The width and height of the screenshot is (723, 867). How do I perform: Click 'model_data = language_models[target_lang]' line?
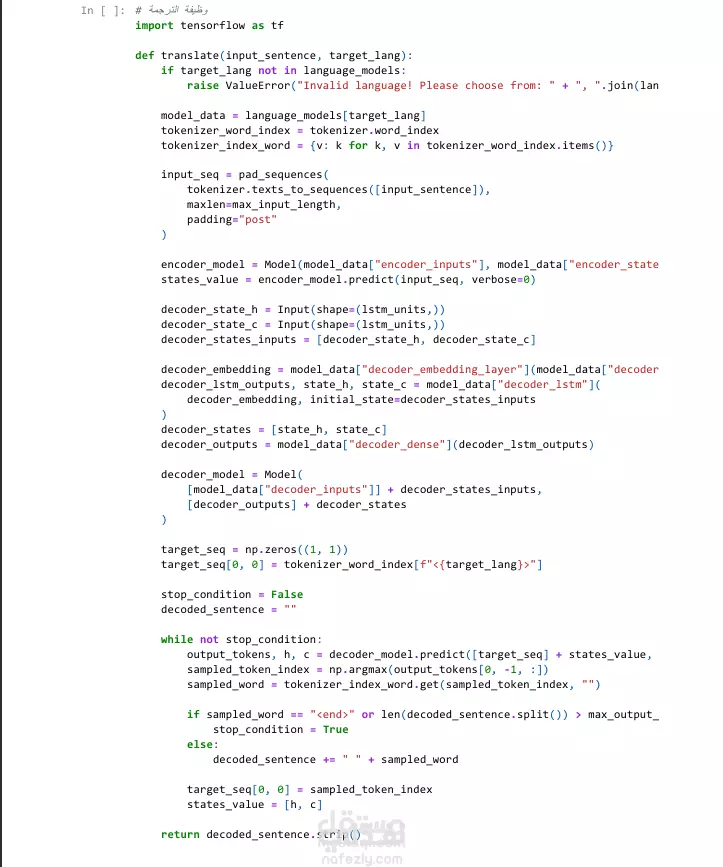pyautogui.click(x=294, y=116)
